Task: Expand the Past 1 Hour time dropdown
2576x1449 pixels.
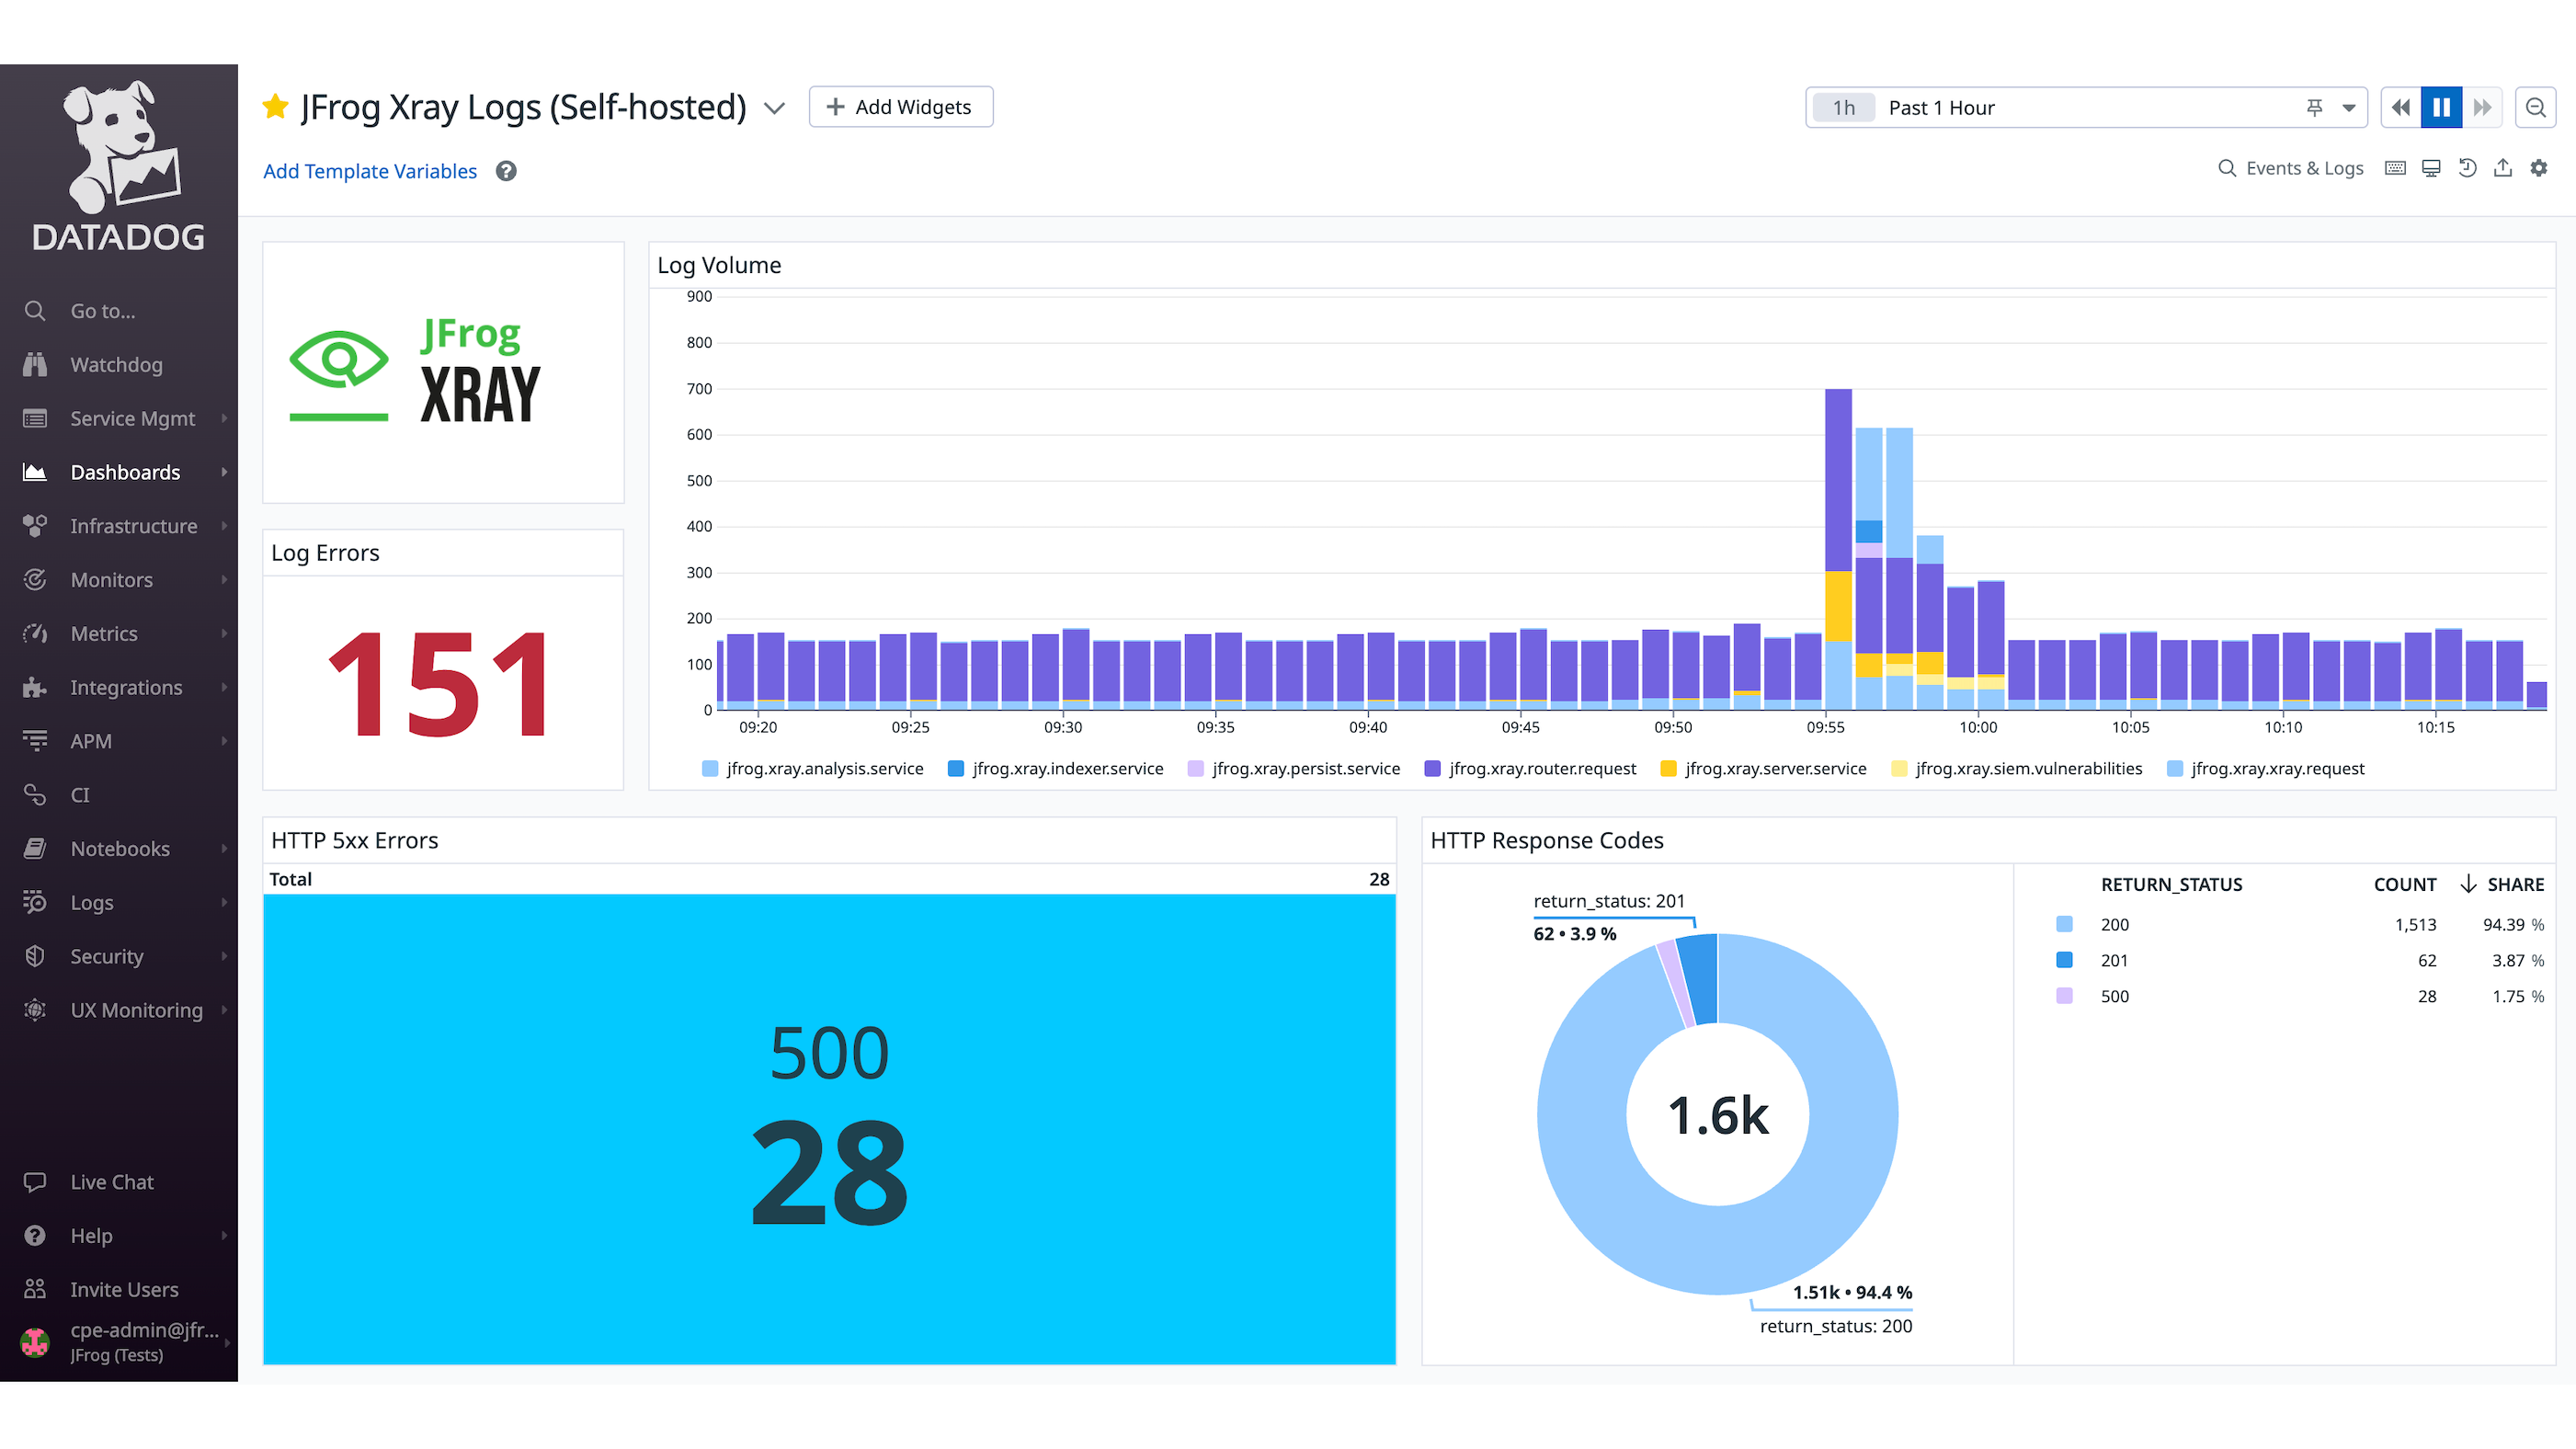Action: pyautogui.click(x=2349, y=108)
